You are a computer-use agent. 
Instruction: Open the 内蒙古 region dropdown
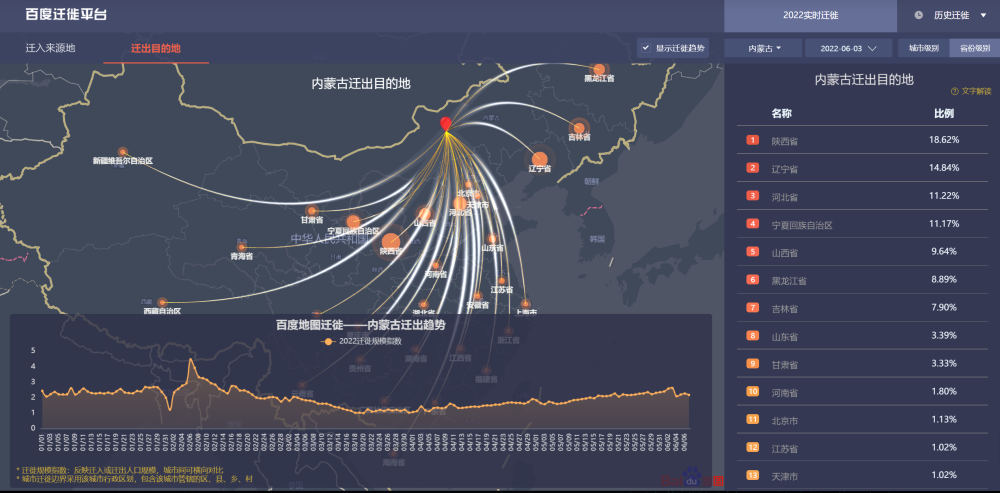(764, 48)
